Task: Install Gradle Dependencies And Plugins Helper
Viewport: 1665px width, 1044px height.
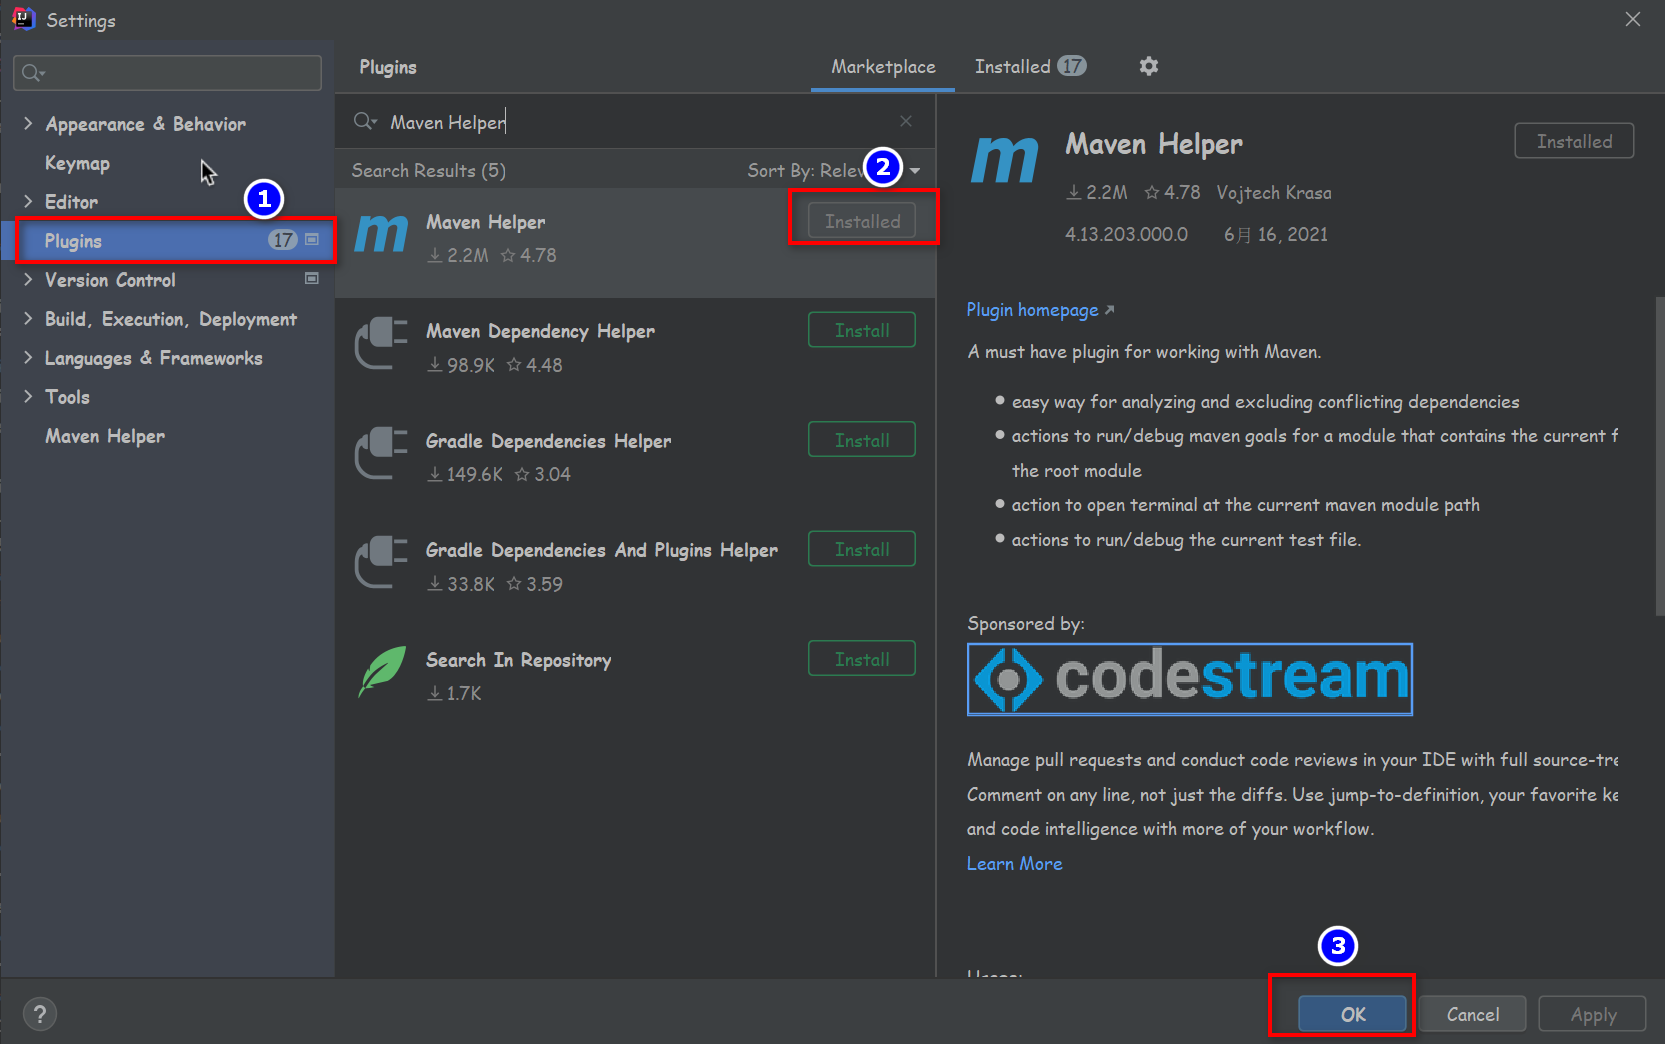Action: tap(862, 549)
